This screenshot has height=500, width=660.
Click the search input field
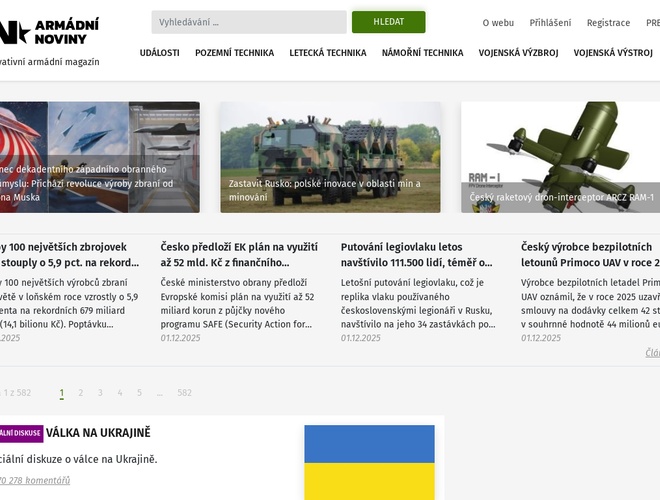pyautogui.click(x=248, y=22)
